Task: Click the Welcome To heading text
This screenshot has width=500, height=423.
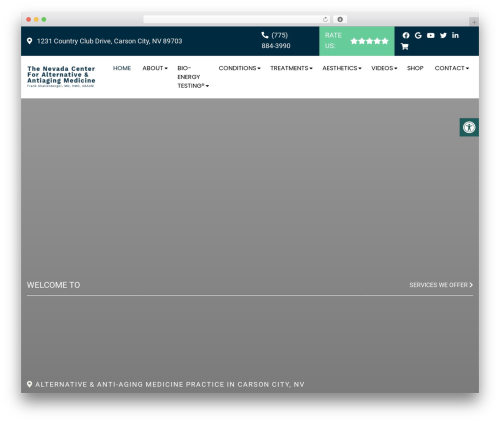Action: point(53,285)
